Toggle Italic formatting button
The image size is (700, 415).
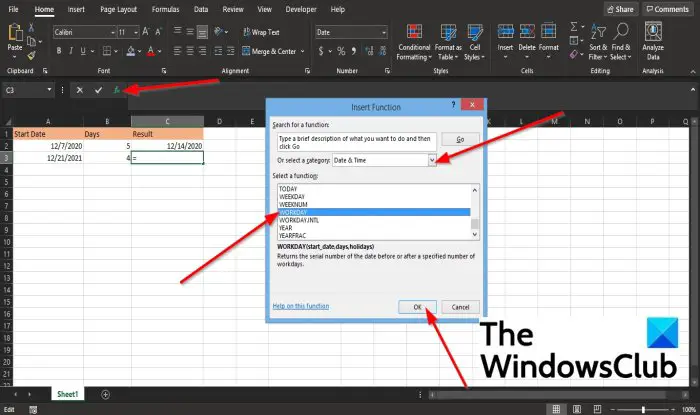click(71, 51)
